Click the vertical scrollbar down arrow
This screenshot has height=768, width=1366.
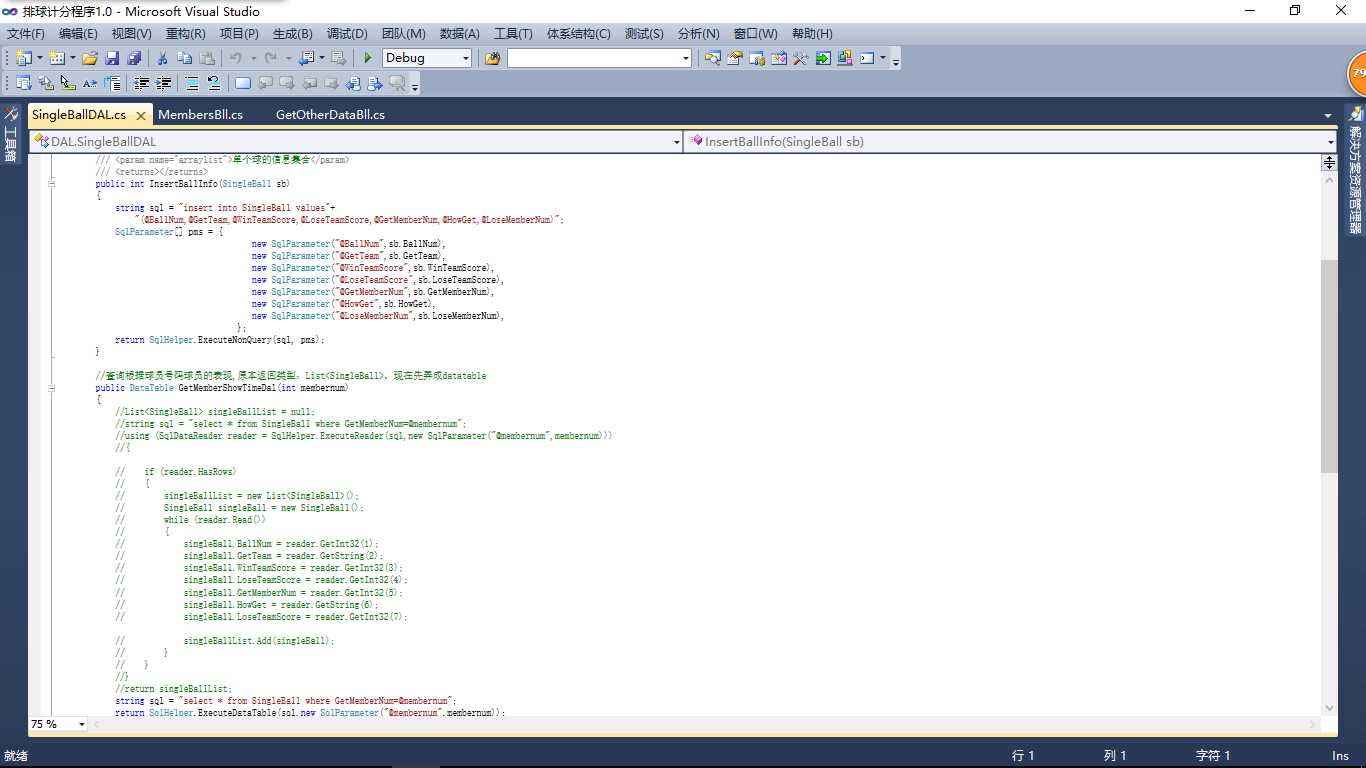(1329, 708)
